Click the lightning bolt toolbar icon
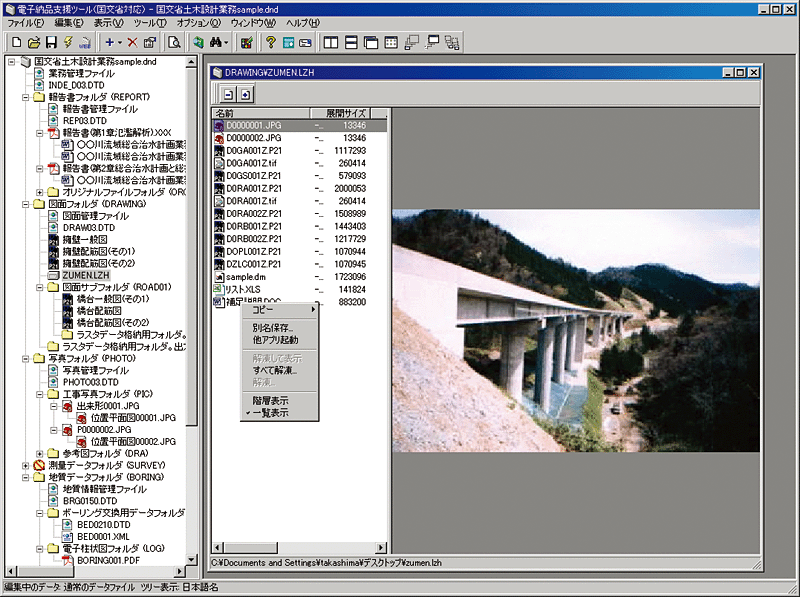The height and width of the screenshot is (597, 800). click(x=67, y=42)
